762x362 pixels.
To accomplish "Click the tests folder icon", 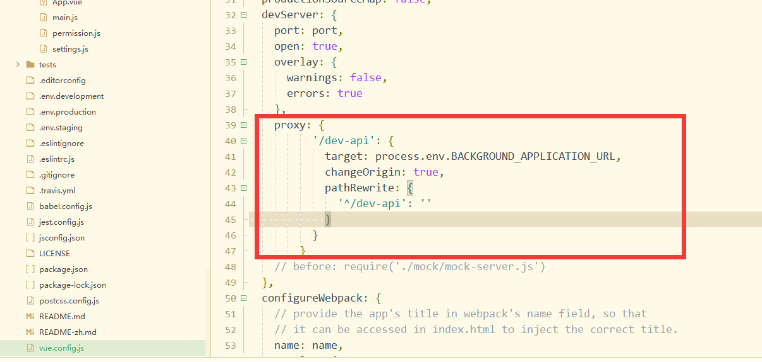I will (30, 65).
